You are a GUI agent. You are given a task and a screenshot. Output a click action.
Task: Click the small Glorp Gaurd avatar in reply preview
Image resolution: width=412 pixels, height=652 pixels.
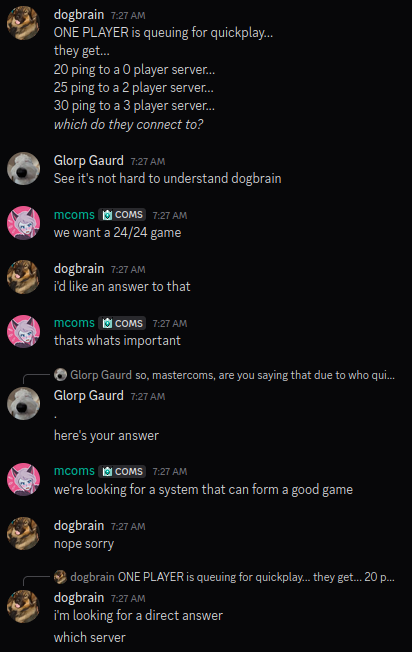60,375
